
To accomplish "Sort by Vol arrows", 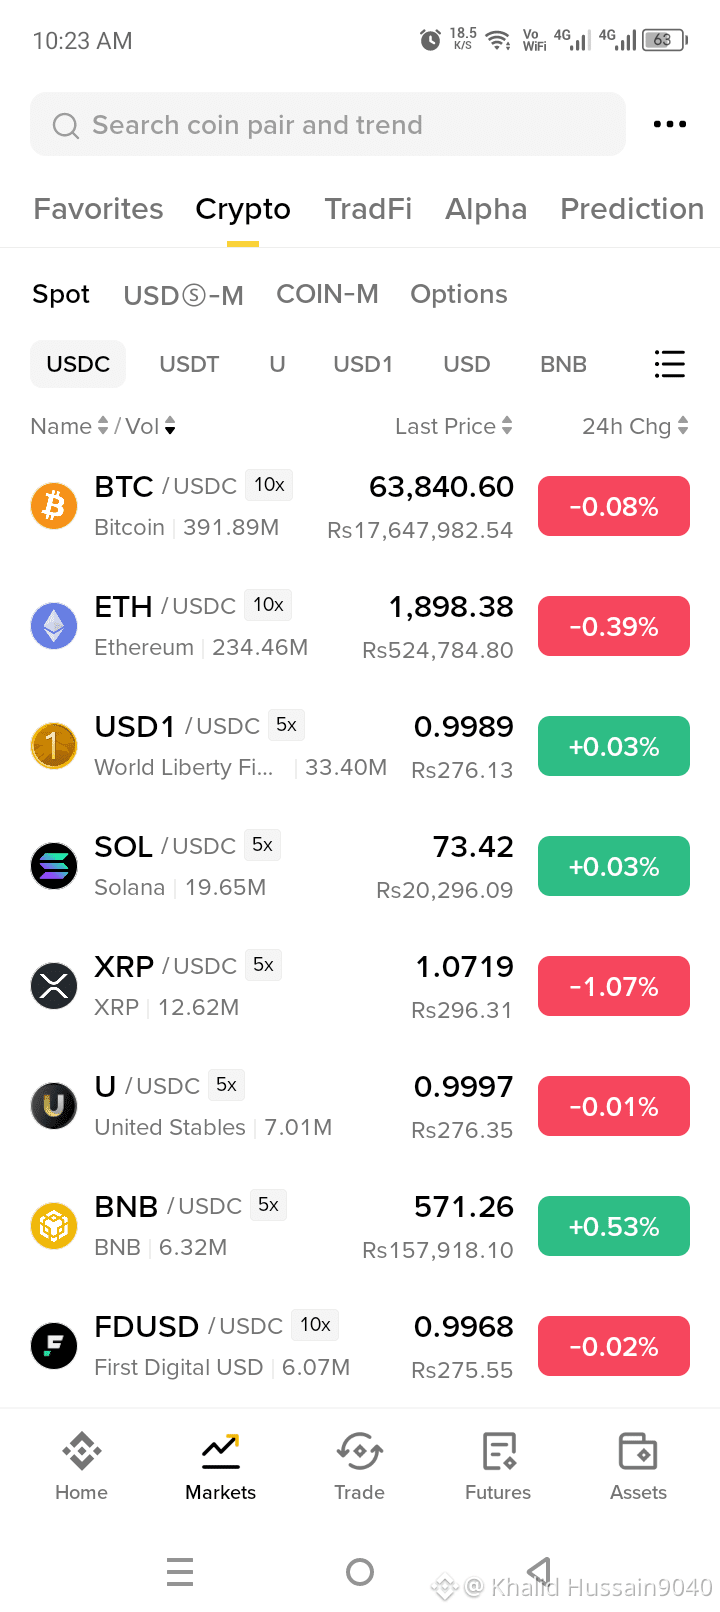I will (170, 426).
